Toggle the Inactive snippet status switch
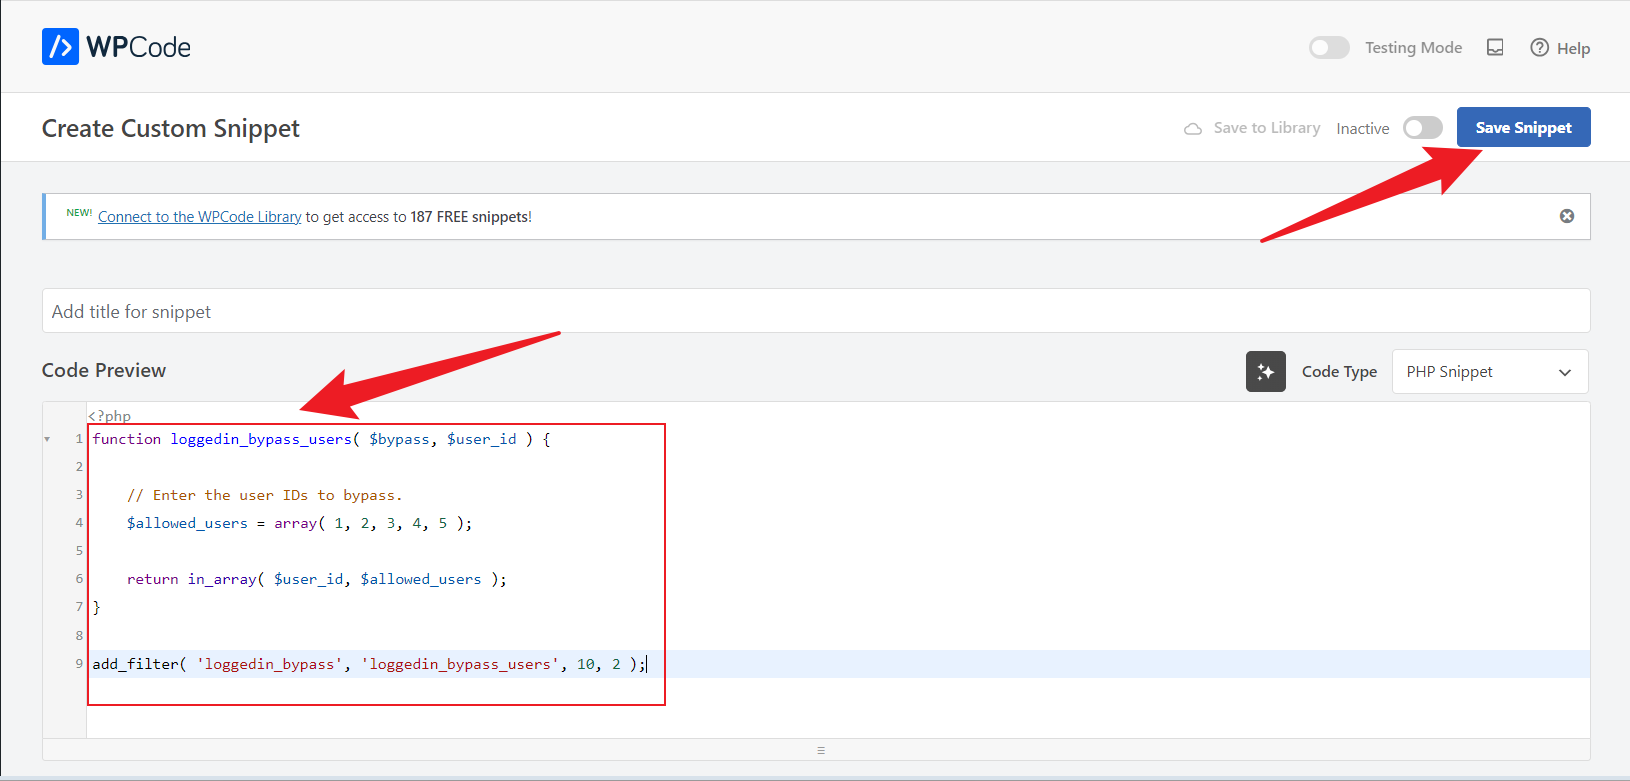This screenshot has width=1630, height=781. 1423,128
